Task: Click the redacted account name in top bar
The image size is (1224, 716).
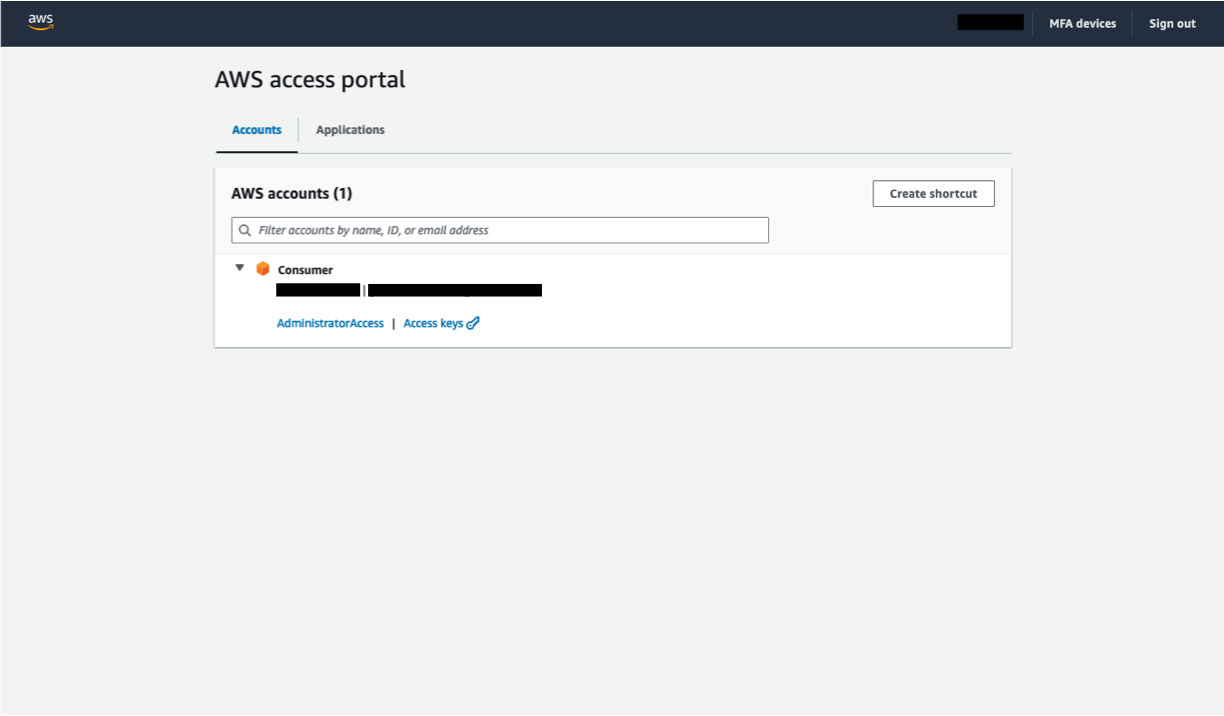Action: pos(990,21)
